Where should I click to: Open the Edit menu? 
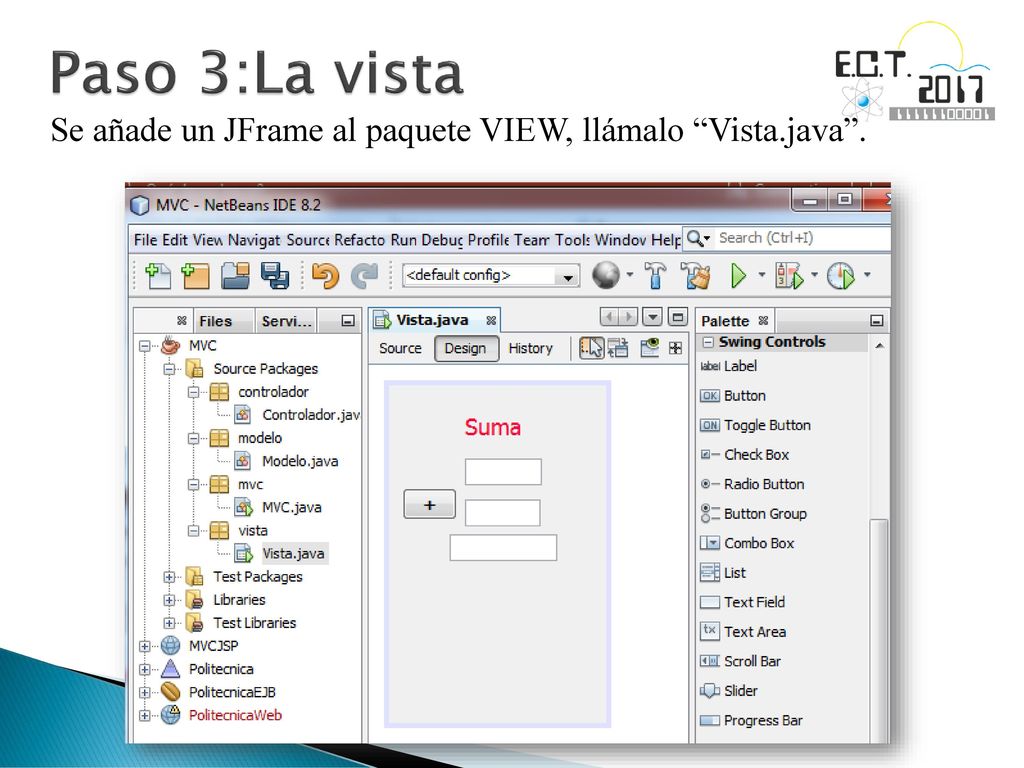(175, 240)
